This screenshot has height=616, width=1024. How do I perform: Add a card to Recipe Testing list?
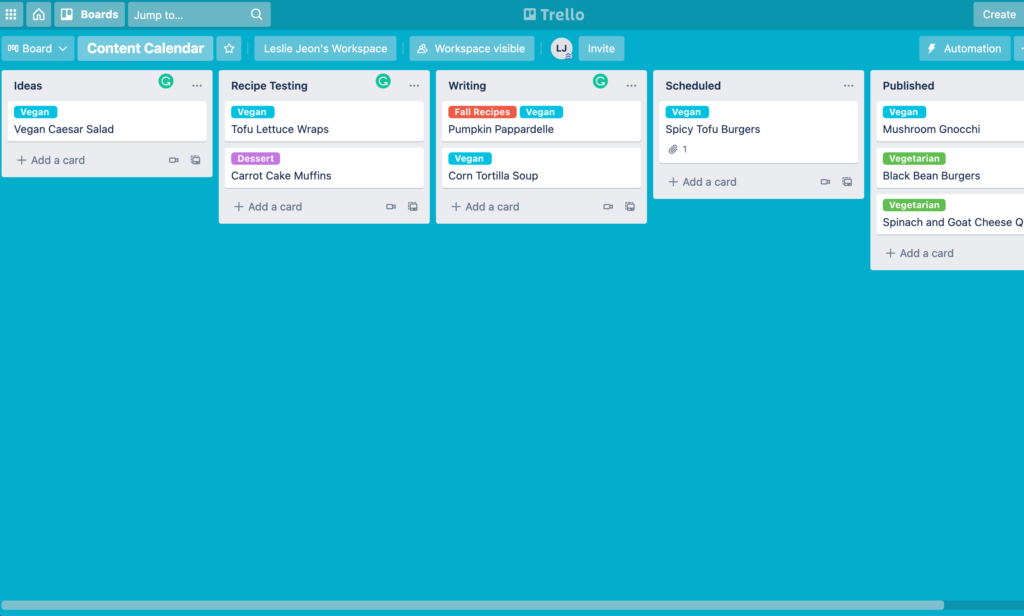(268, 206)
